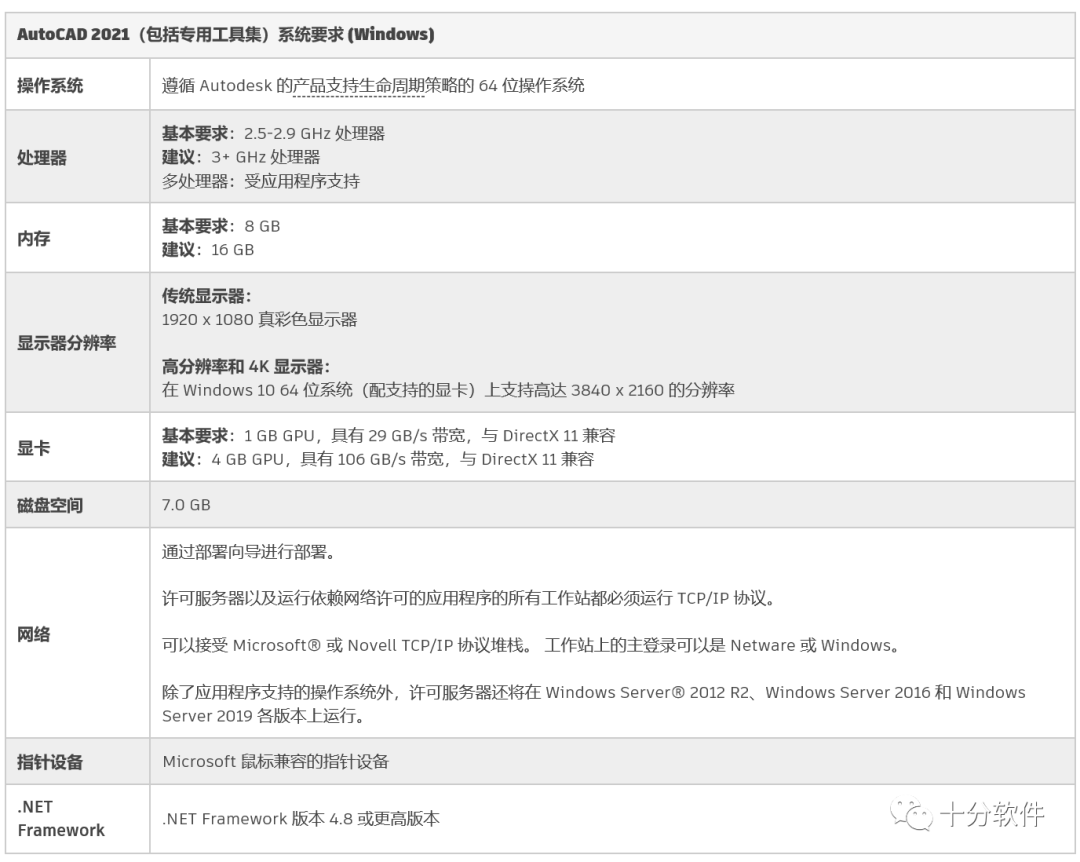
Task: Click the '多处理器: 受应用程序支持' line
Action: (x=260, y=181)
